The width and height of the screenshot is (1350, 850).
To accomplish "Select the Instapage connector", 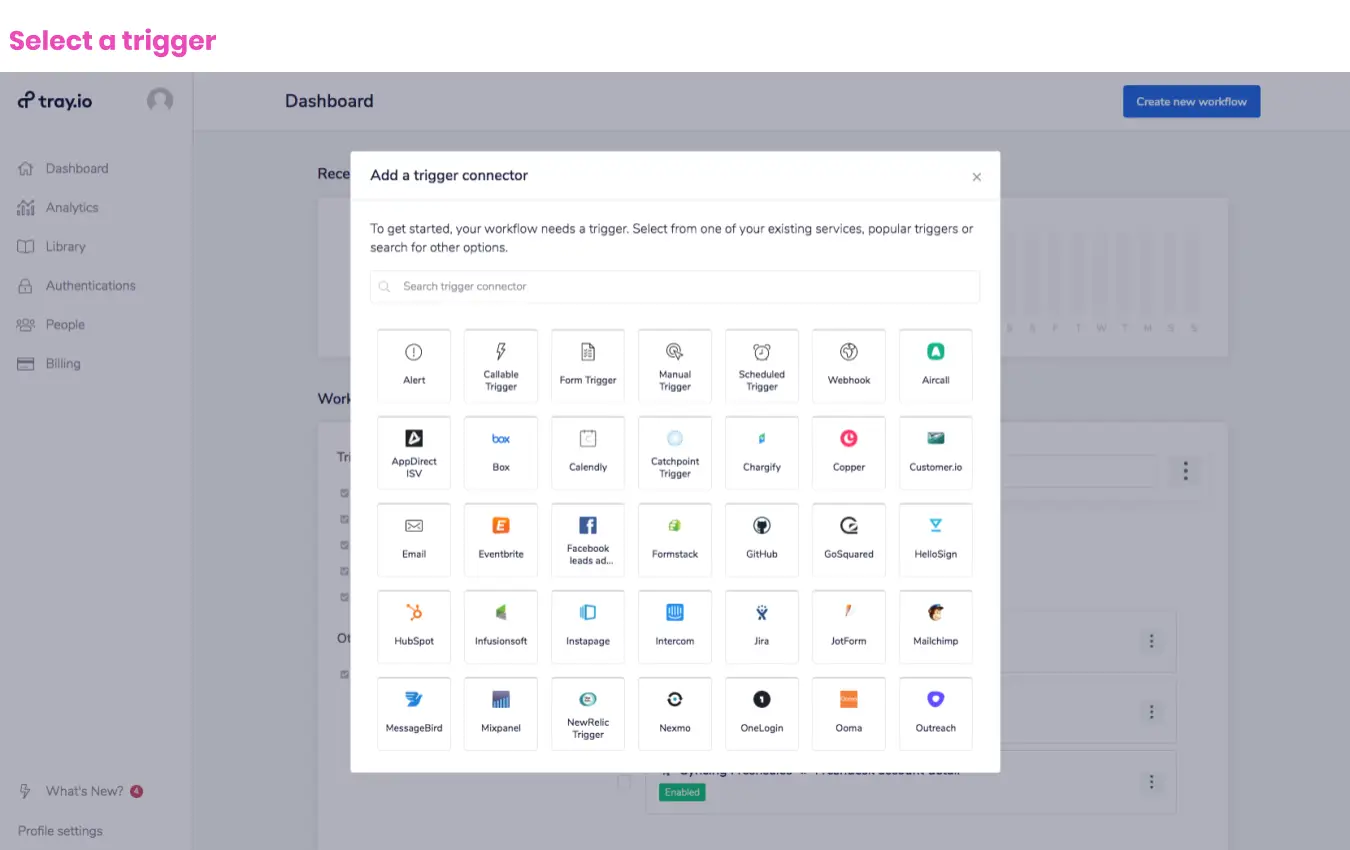I will 588,627.
